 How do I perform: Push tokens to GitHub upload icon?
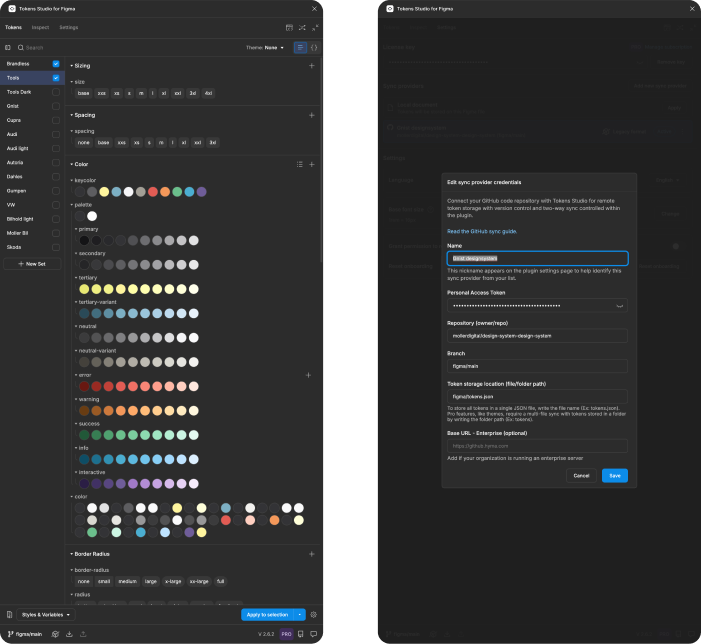click(83, 634)
